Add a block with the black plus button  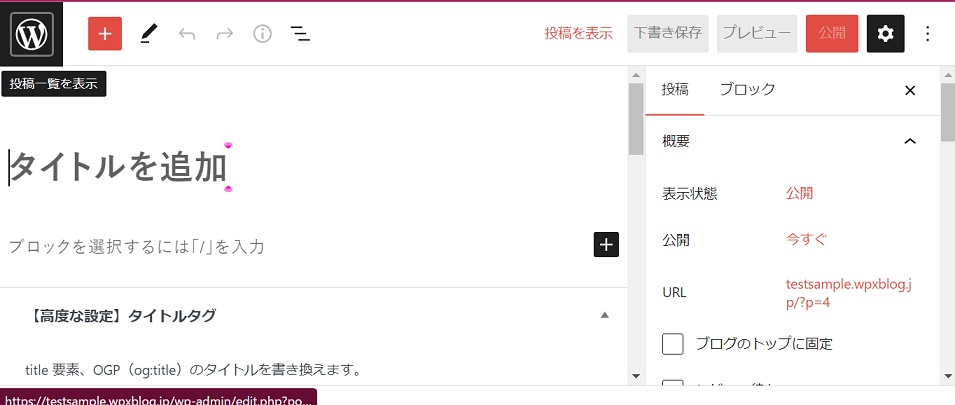point(606,245)
